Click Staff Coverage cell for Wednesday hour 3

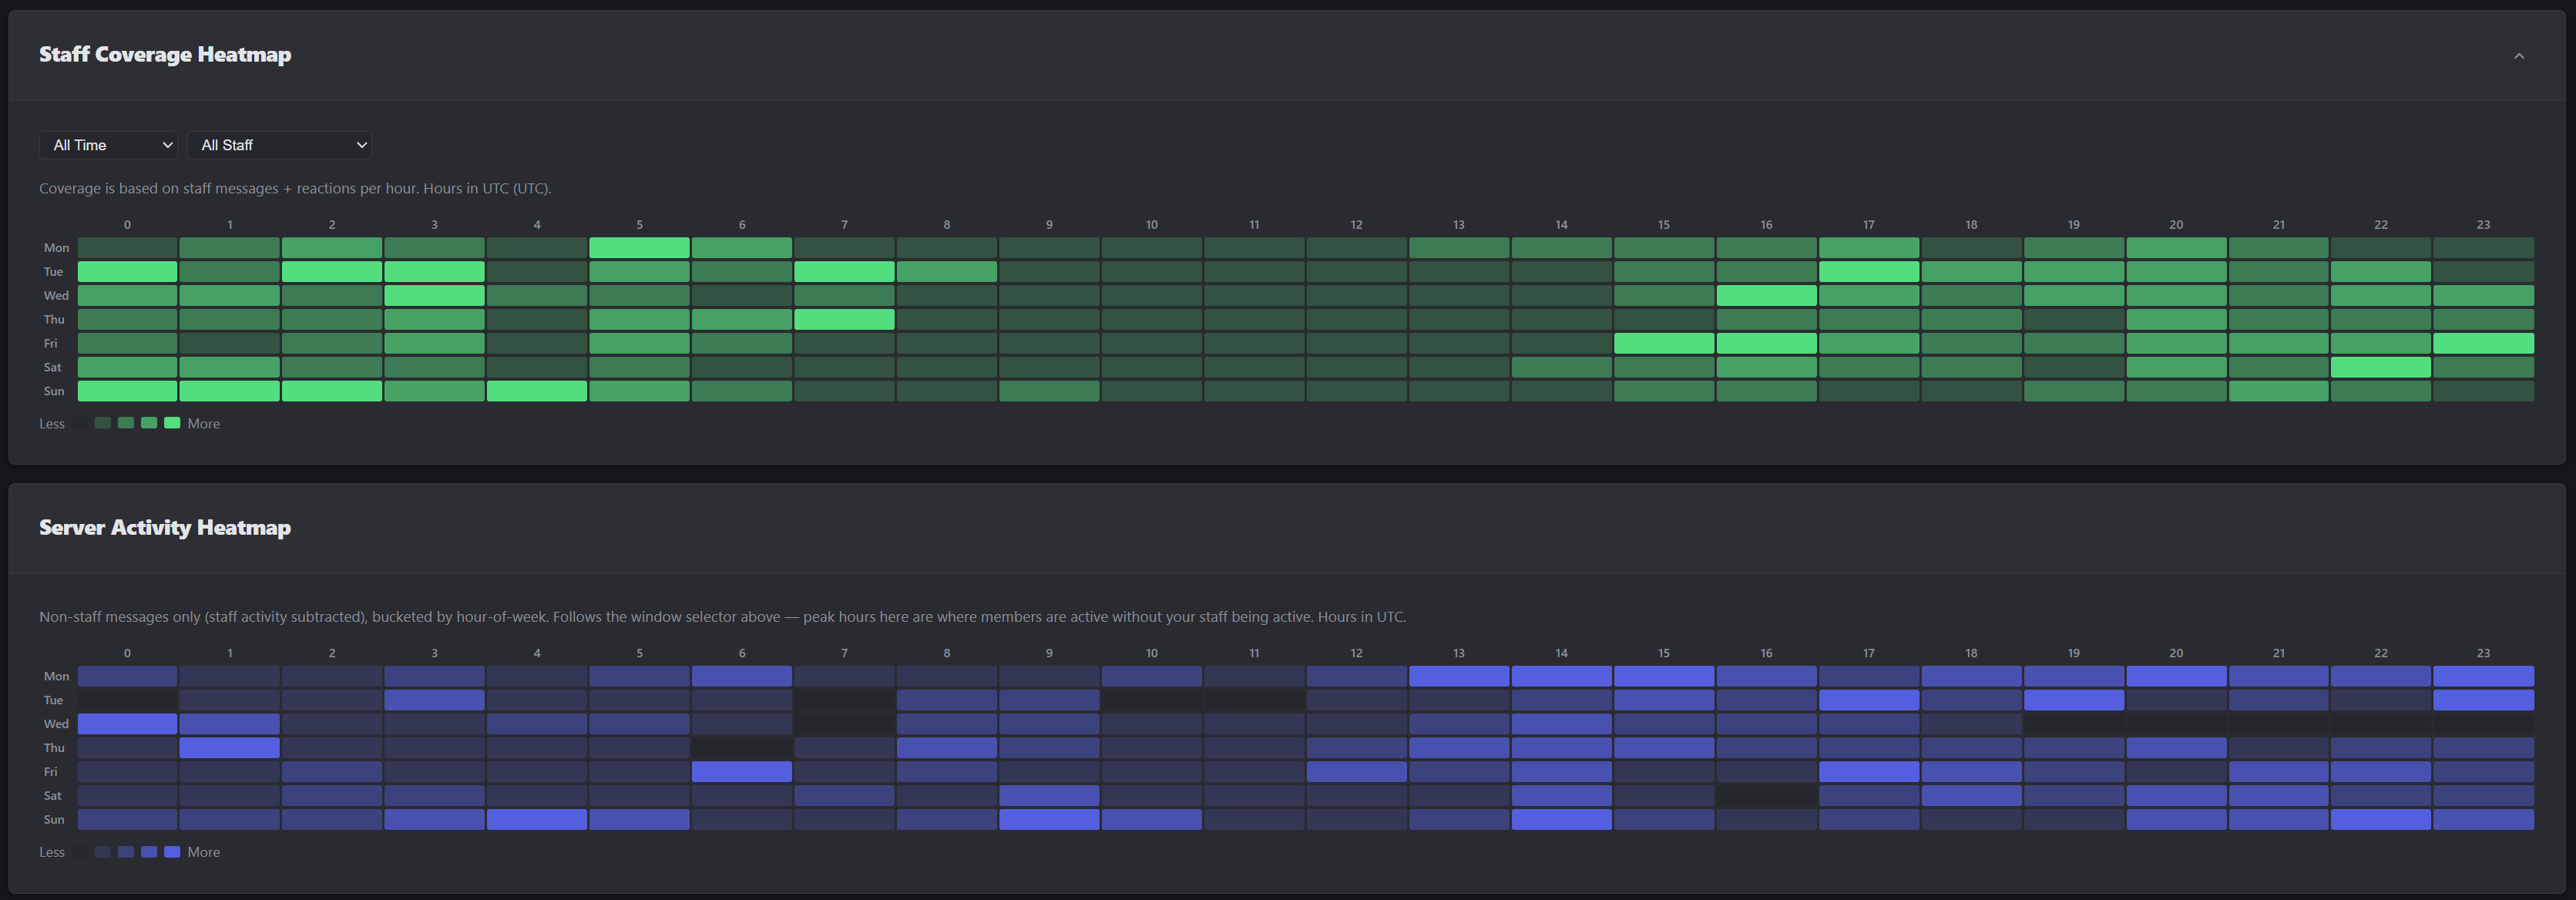point(434,295)
